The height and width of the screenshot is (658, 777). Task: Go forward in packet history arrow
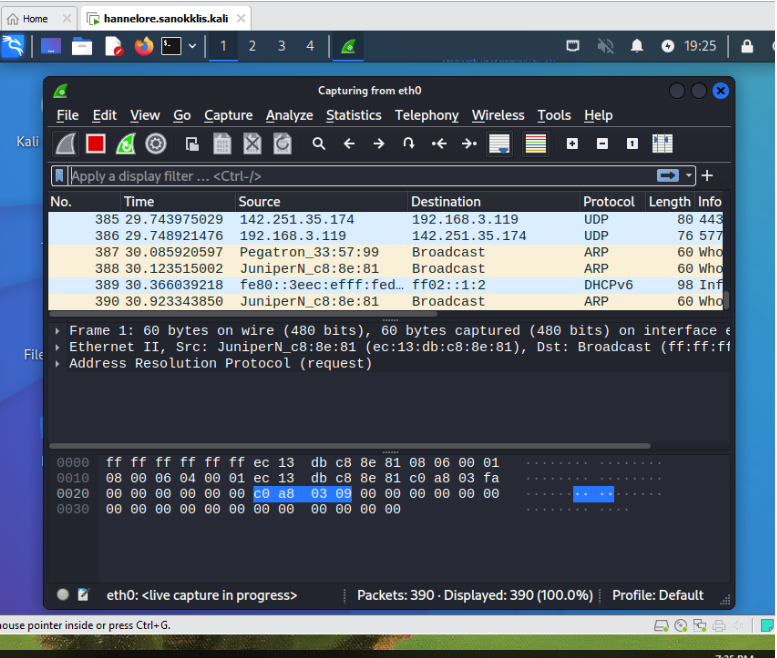pyautogui.click(x=379, y=144)
